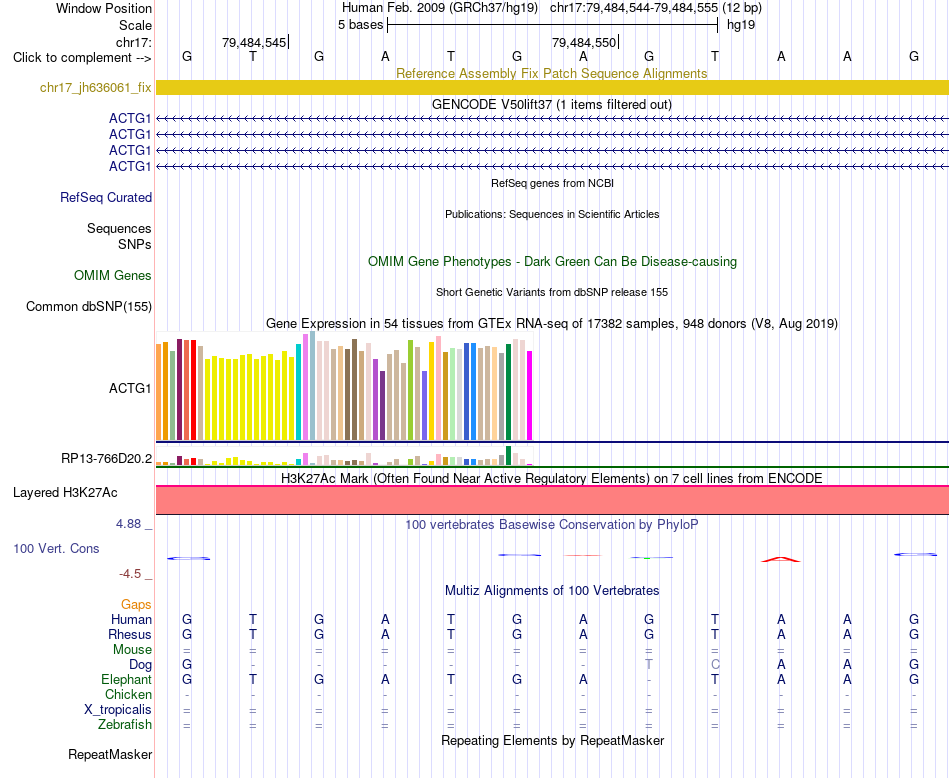Click the H3K27Ac Mark ENCODE track title
Image resolution: width=950 pixels, height=778 pixels.
[552, 478]
